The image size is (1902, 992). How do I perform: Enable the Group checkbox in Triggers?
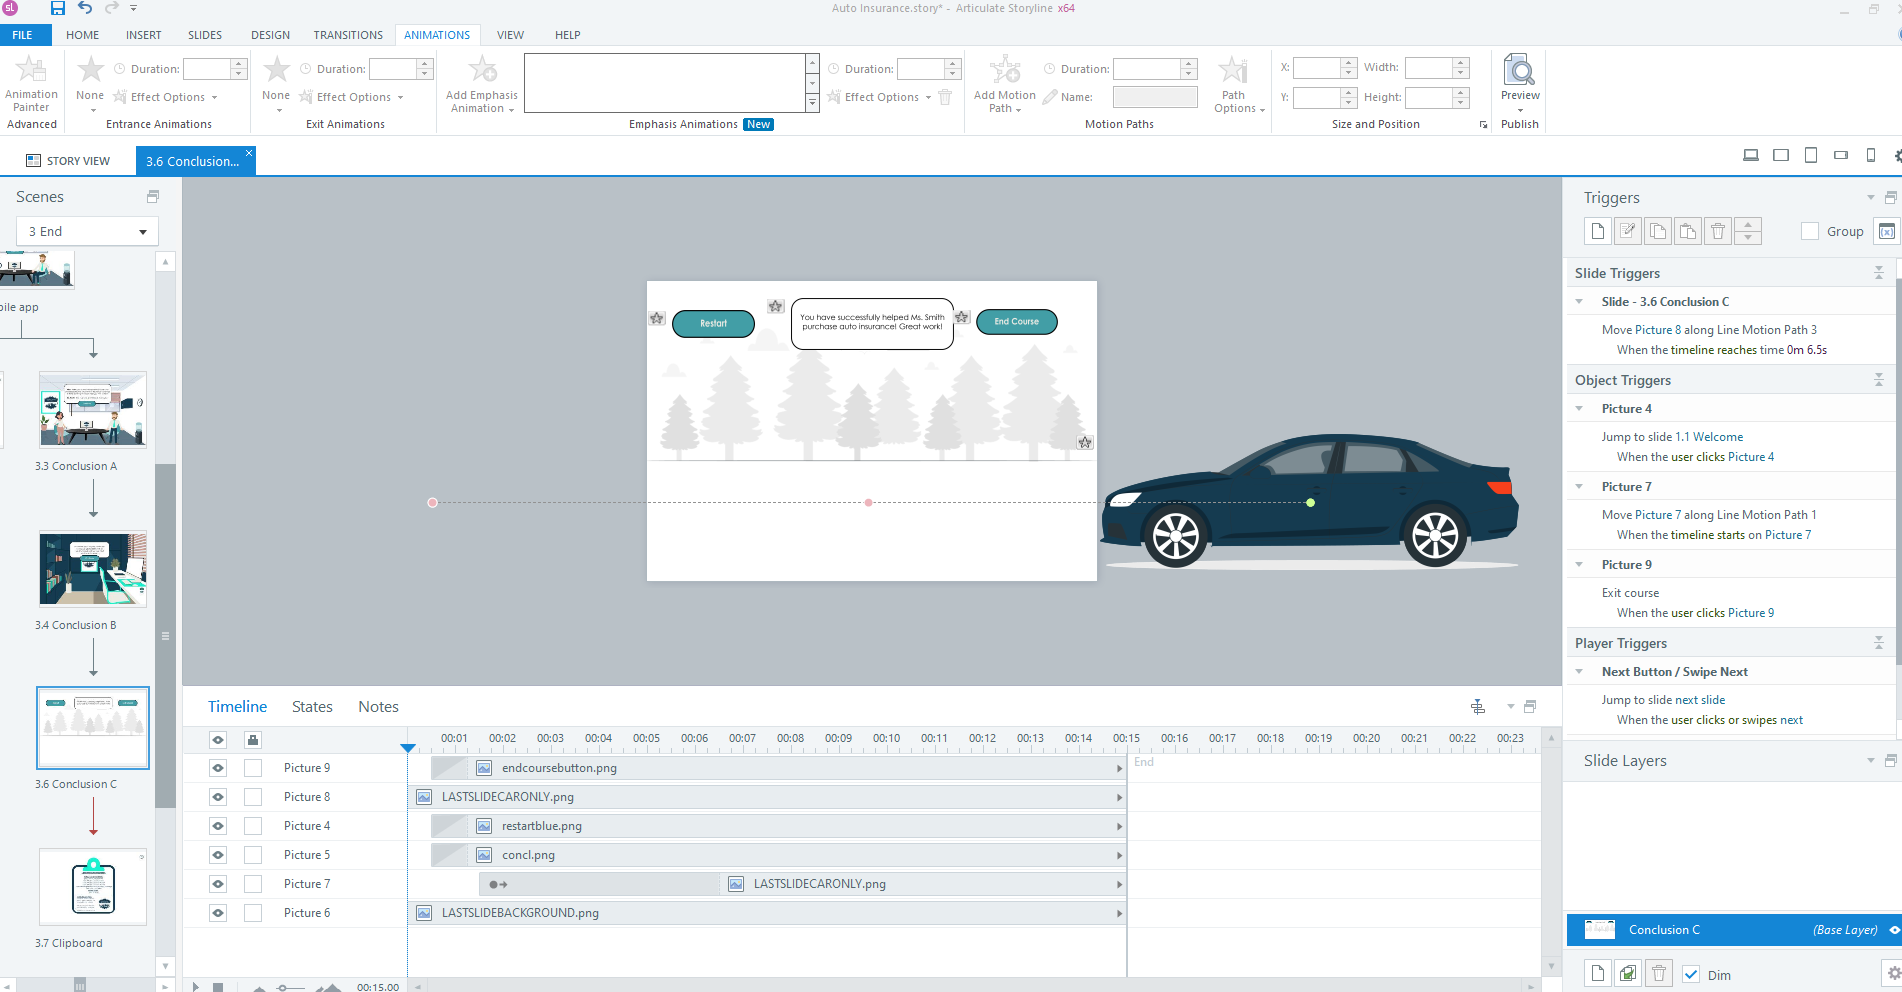1809,231
